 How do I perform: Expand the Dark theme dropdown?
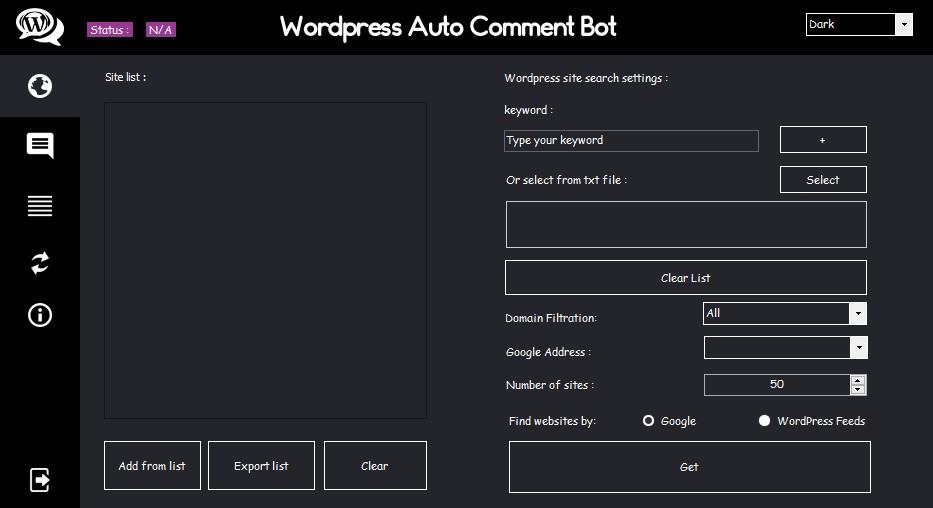(x=904, y=25)
